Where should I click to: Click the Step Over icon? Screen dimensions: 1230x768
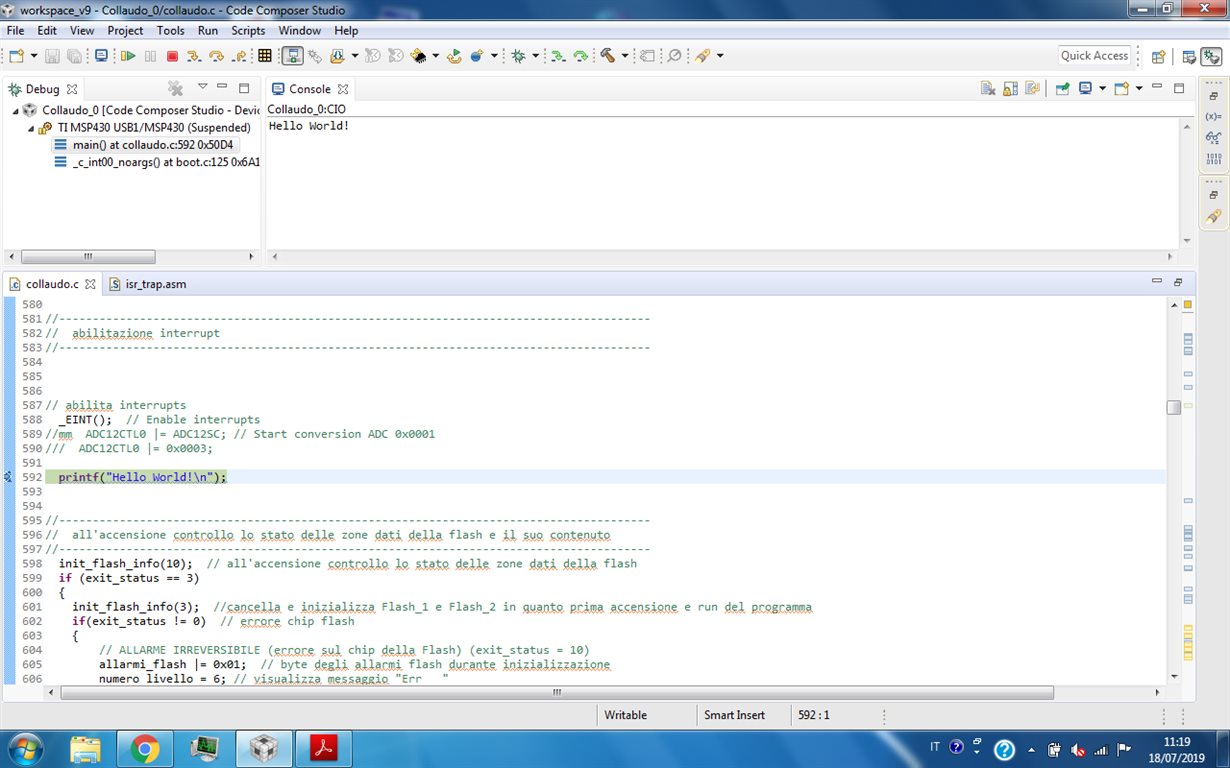point(216,56)
